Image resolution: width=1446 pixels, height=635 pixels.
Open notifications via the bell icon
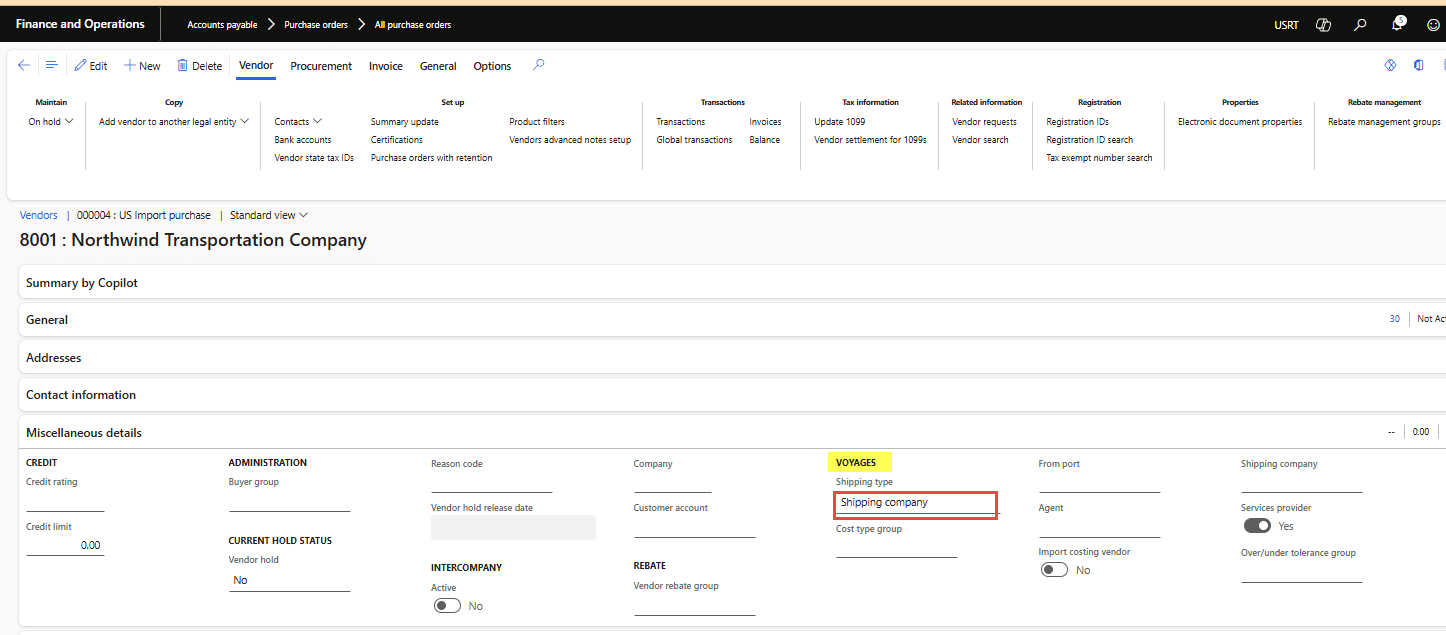tap(1396, 24)
